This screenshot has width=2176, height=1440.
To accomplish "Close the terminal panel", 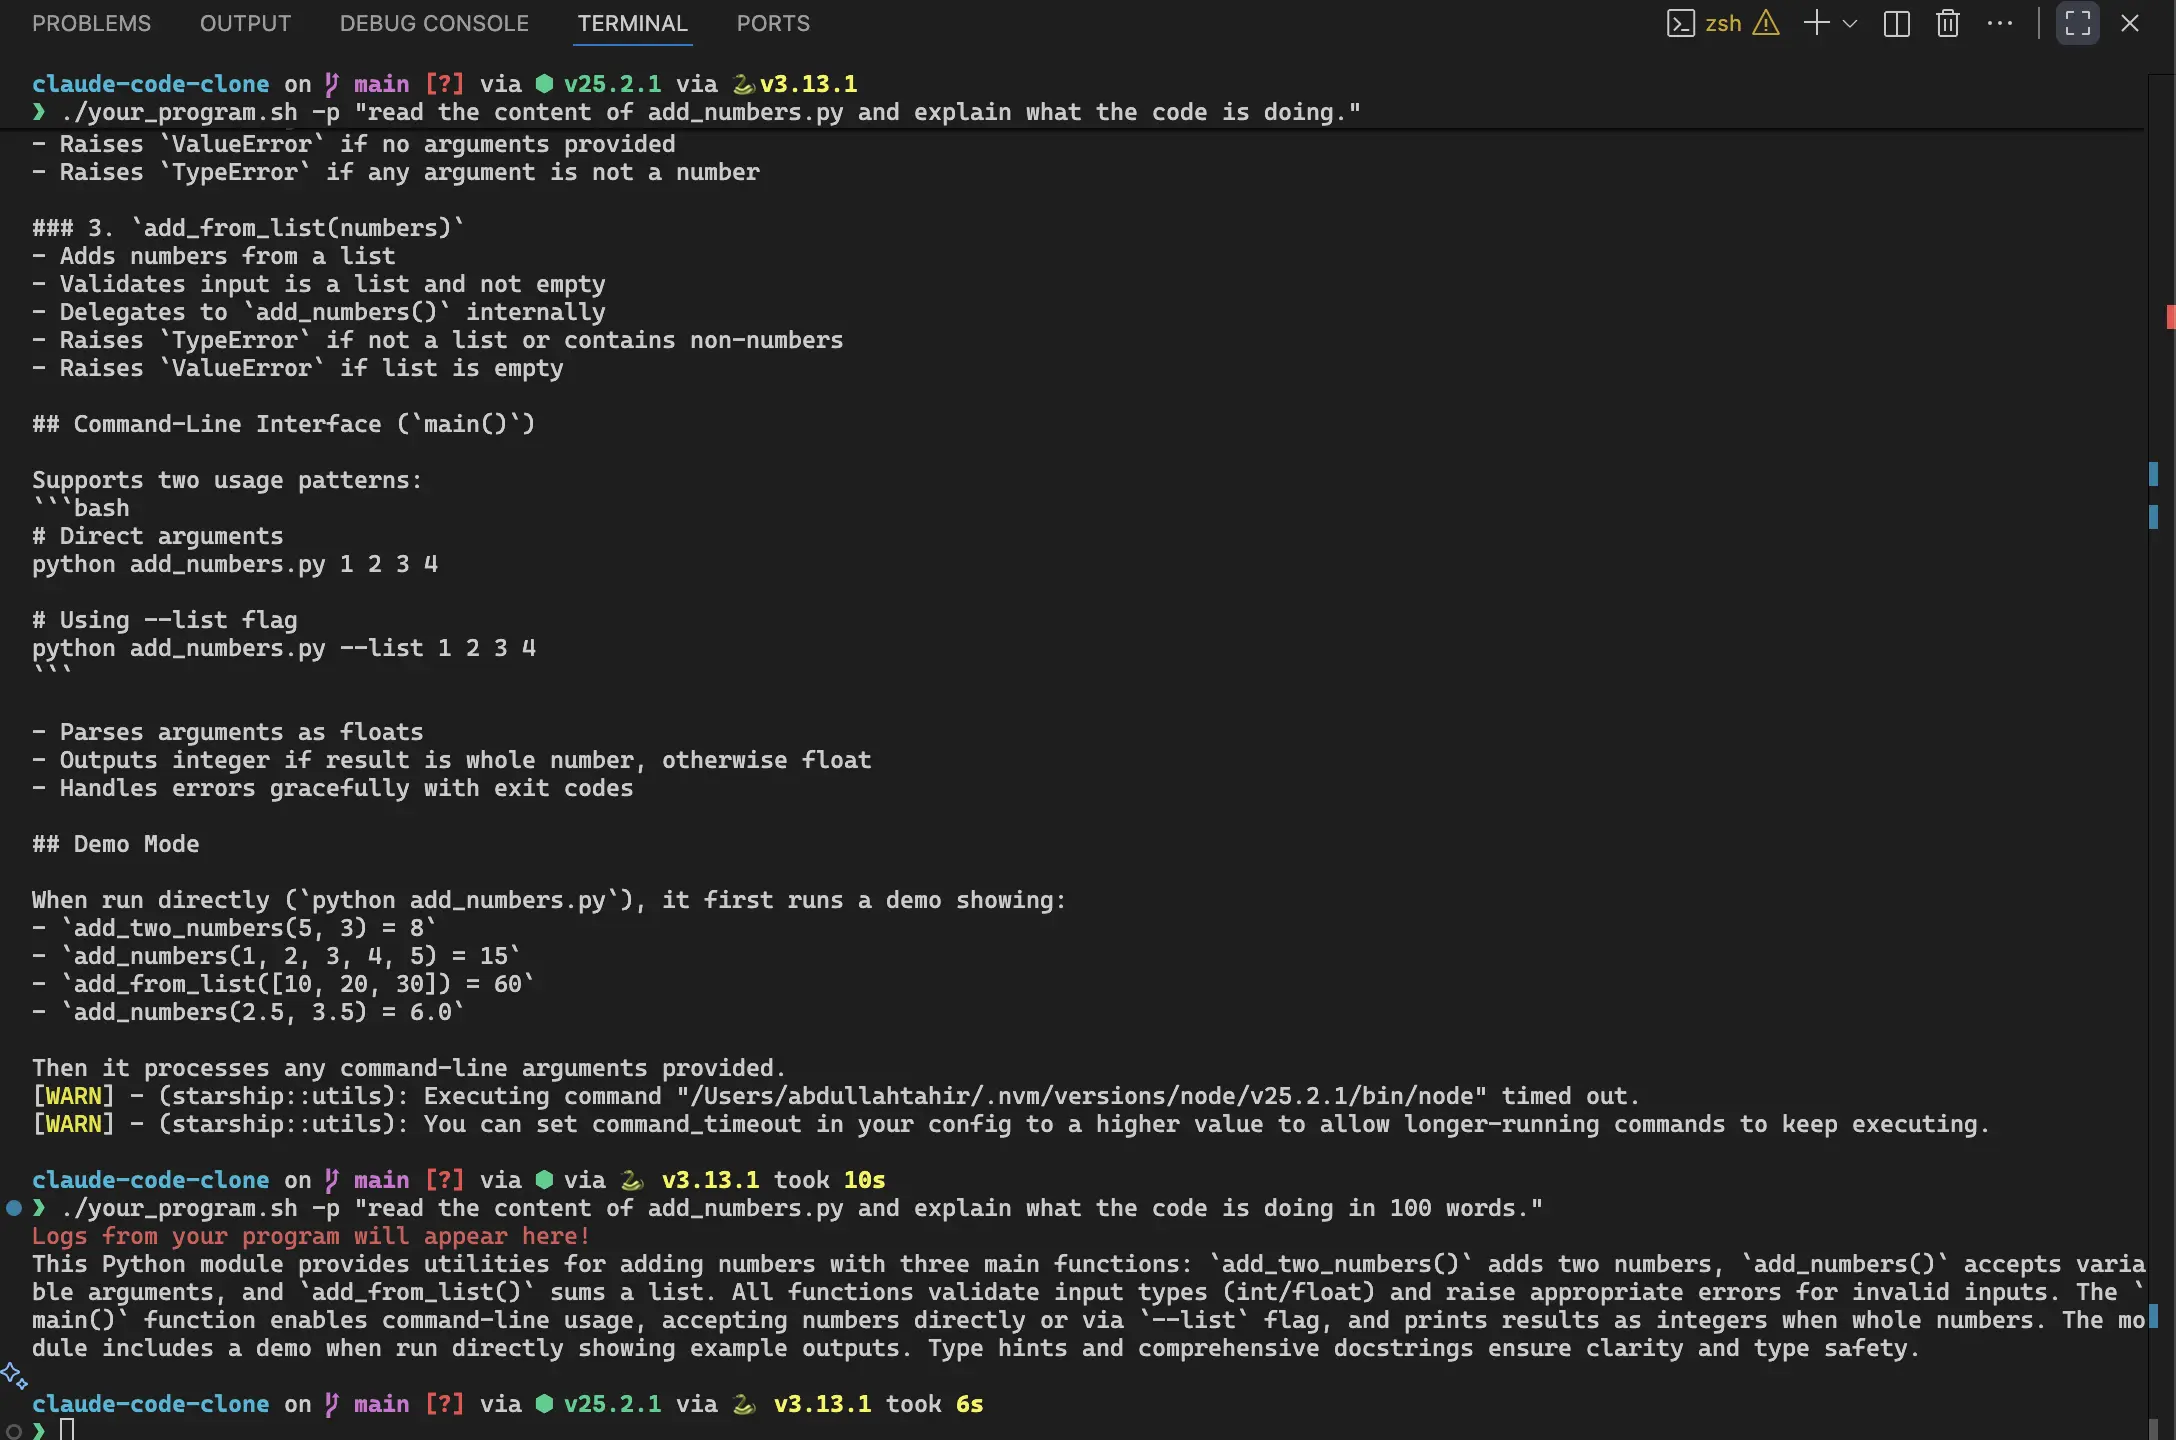I will [2130, 23].
